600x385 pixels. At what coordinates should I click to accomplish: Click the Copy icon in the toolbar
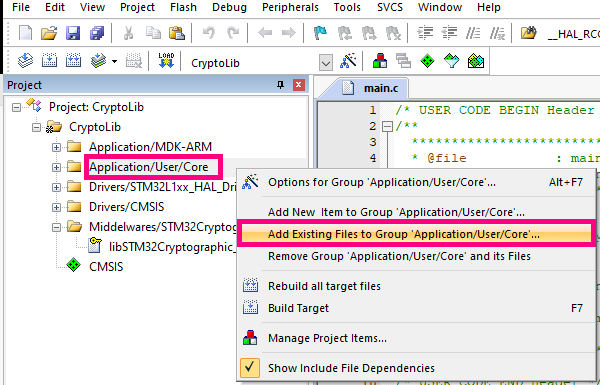(x=153, y=33)
